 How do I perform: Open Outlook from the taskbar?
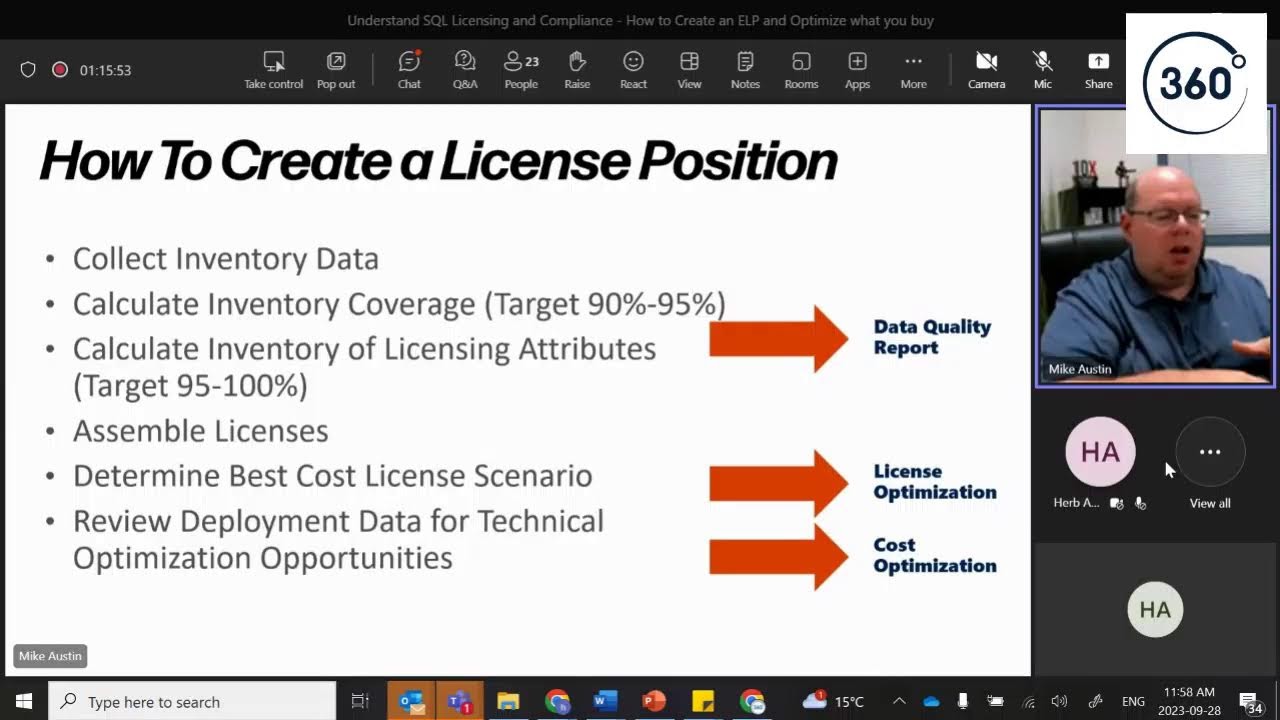[411, 701]
